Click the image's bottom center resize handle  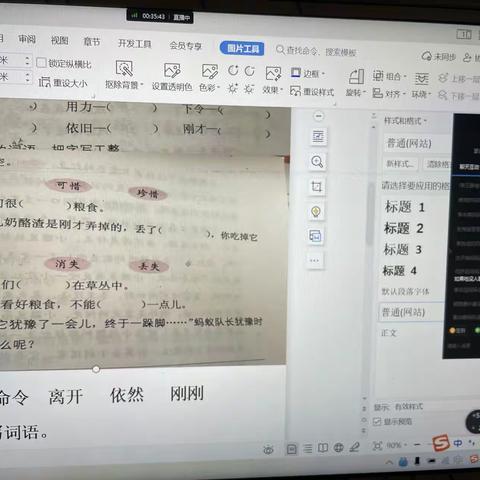click(96, 369)
